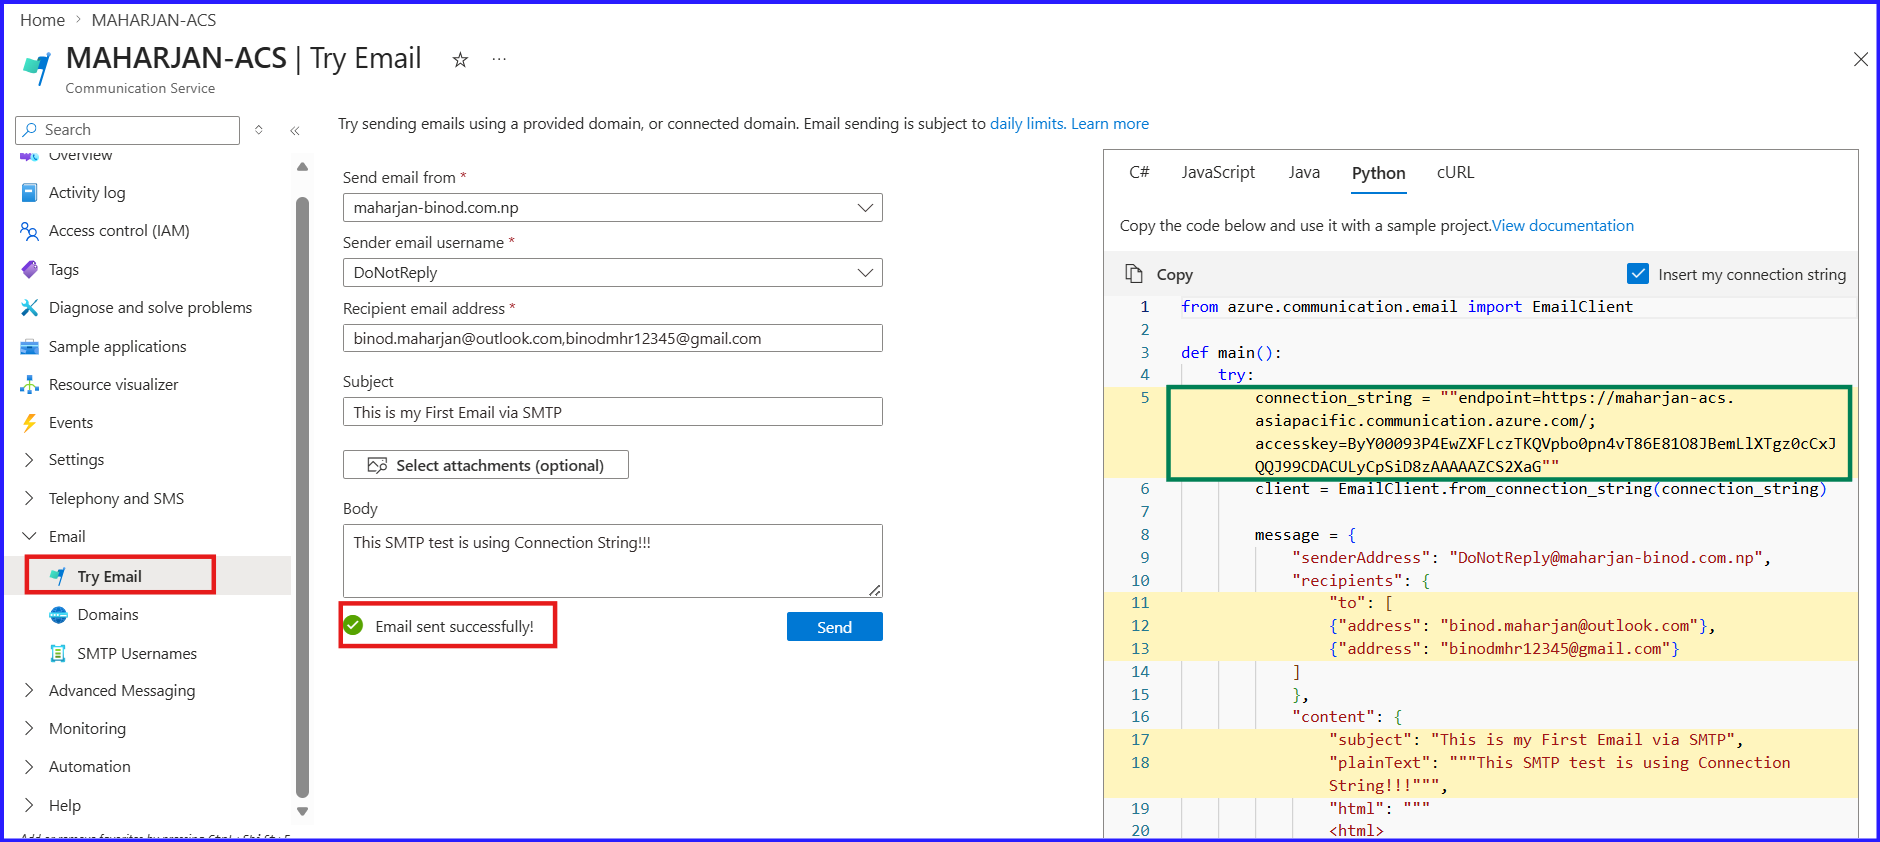
Task: Open the more options ellipsis in the header
Action: [499, 60]
